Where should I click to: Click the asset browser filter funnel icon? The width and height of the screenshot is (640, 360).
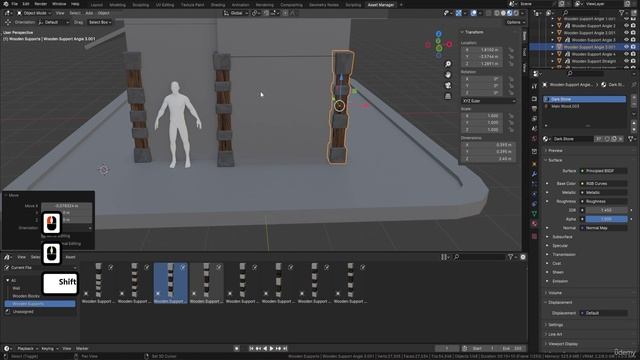pos(510,257)
